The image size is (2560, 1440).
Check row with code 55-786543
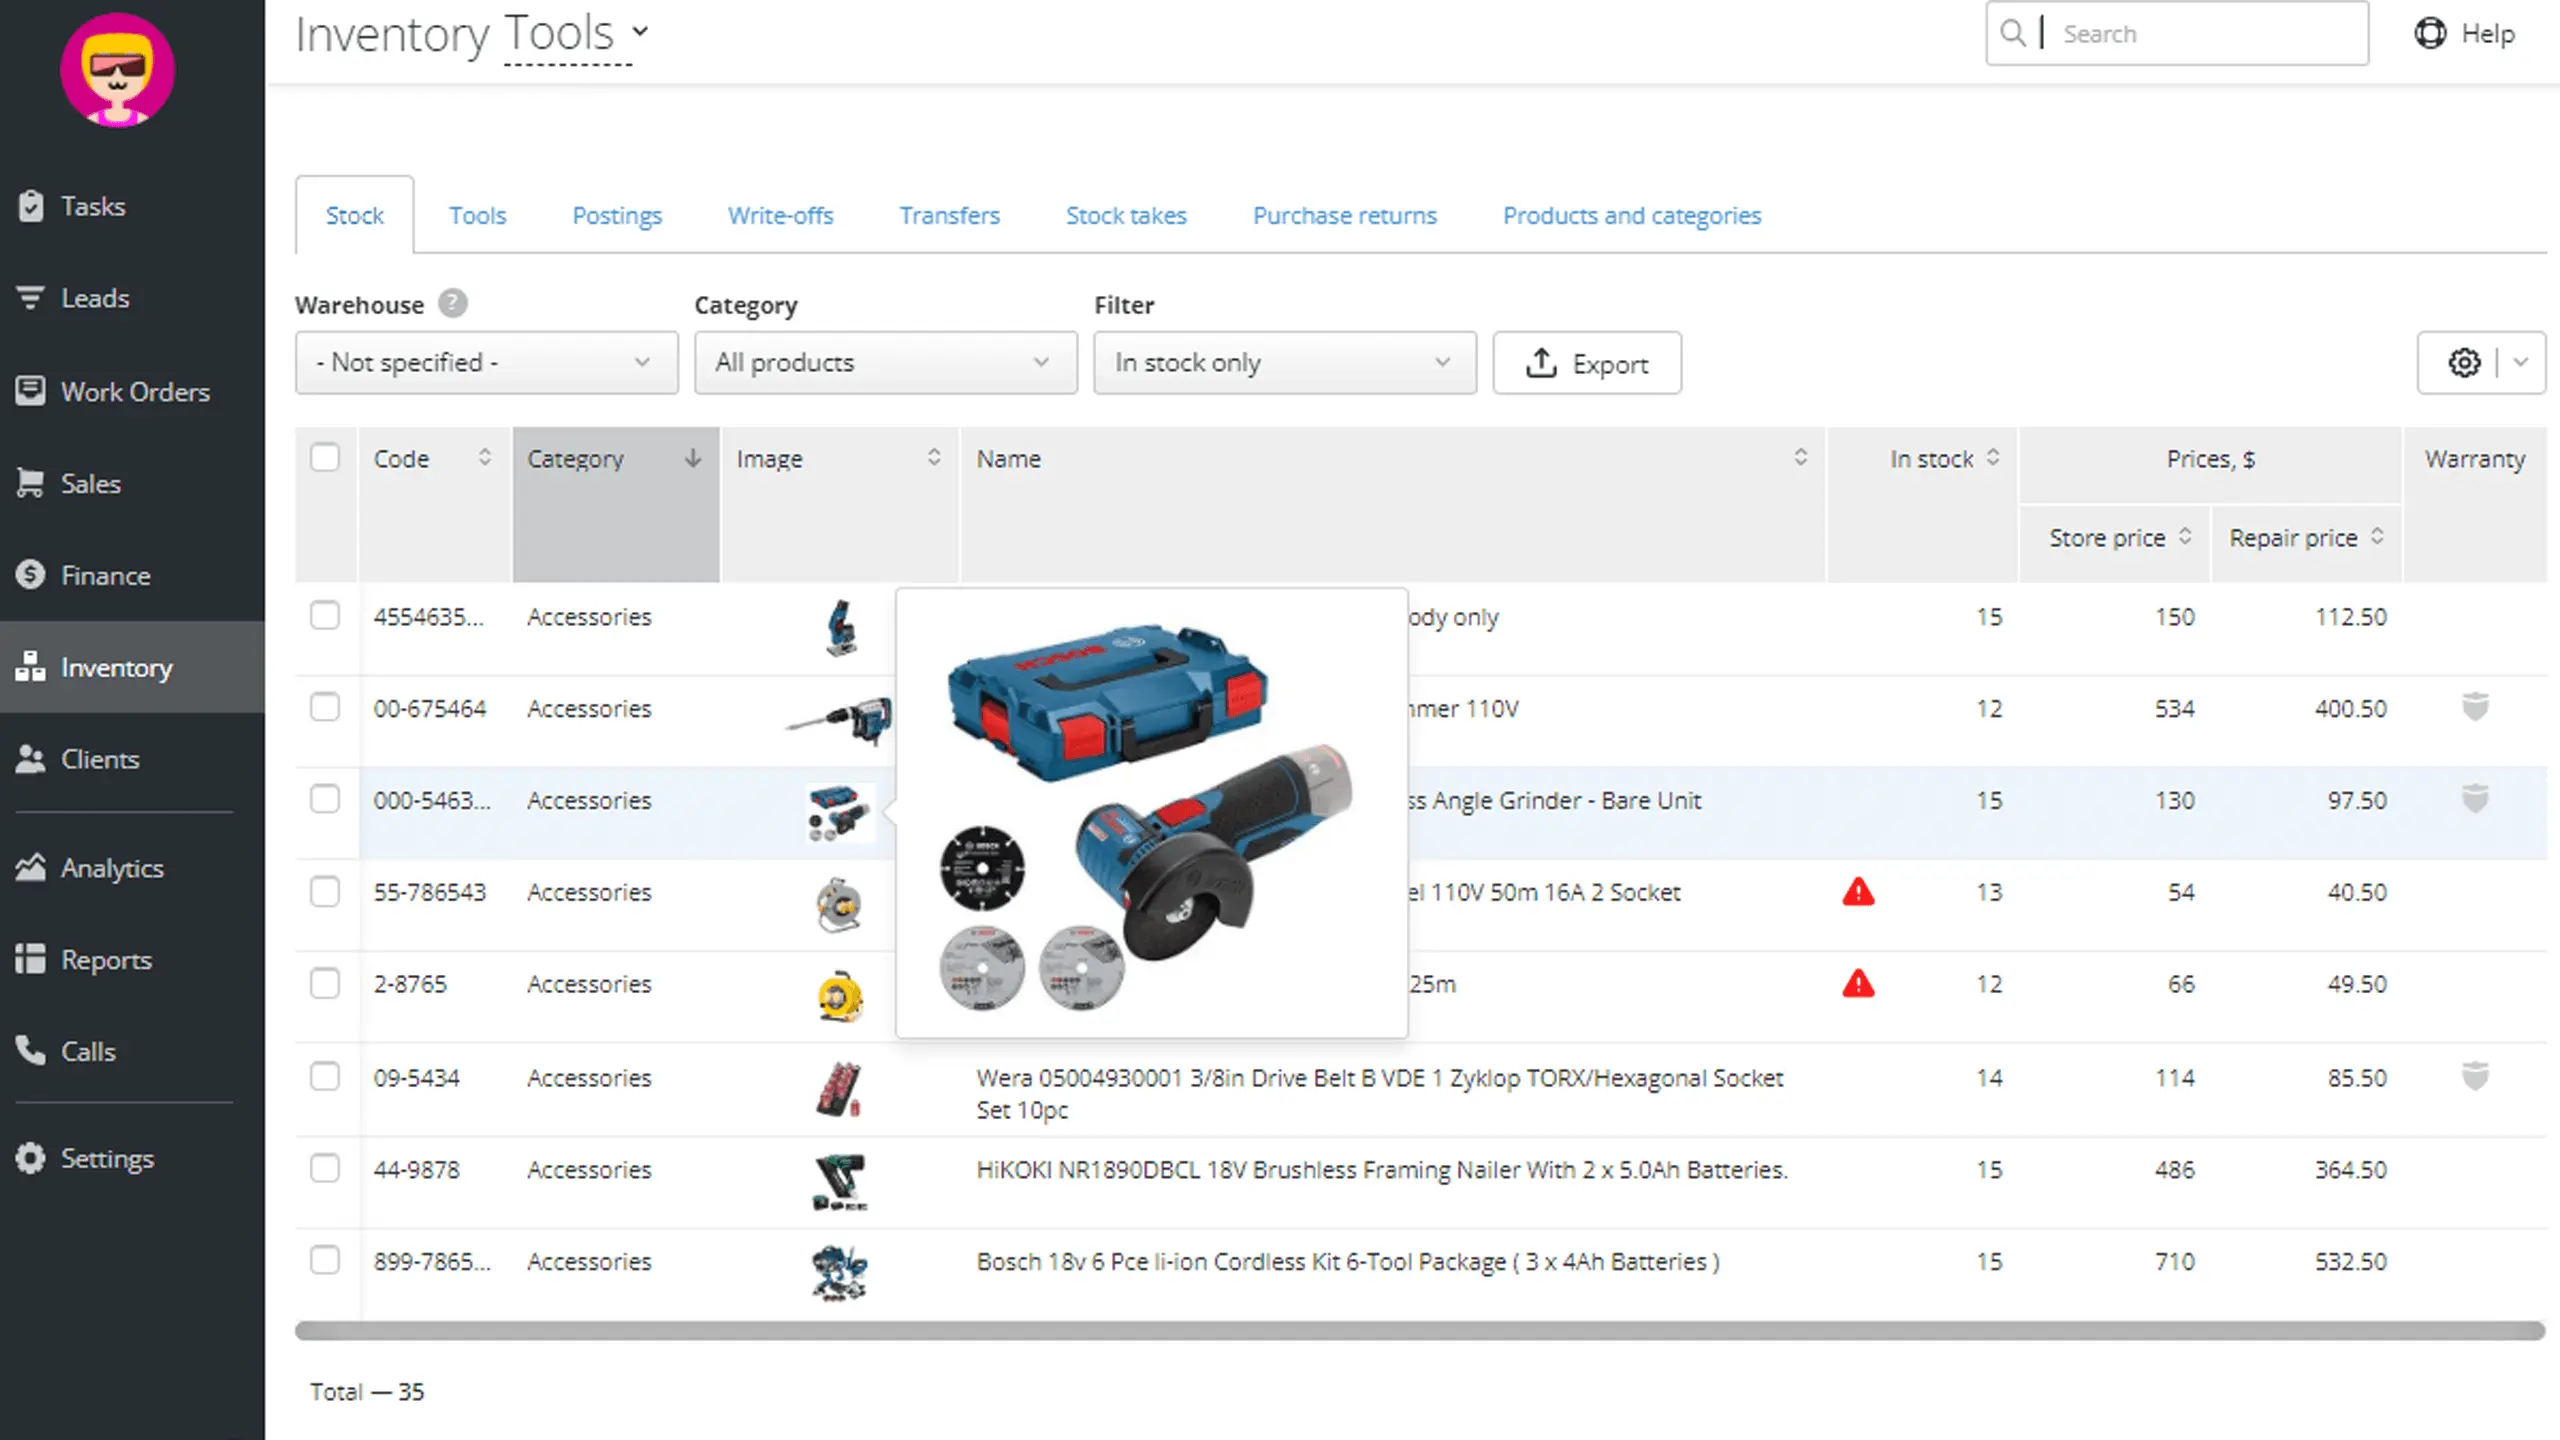point(325,891)
